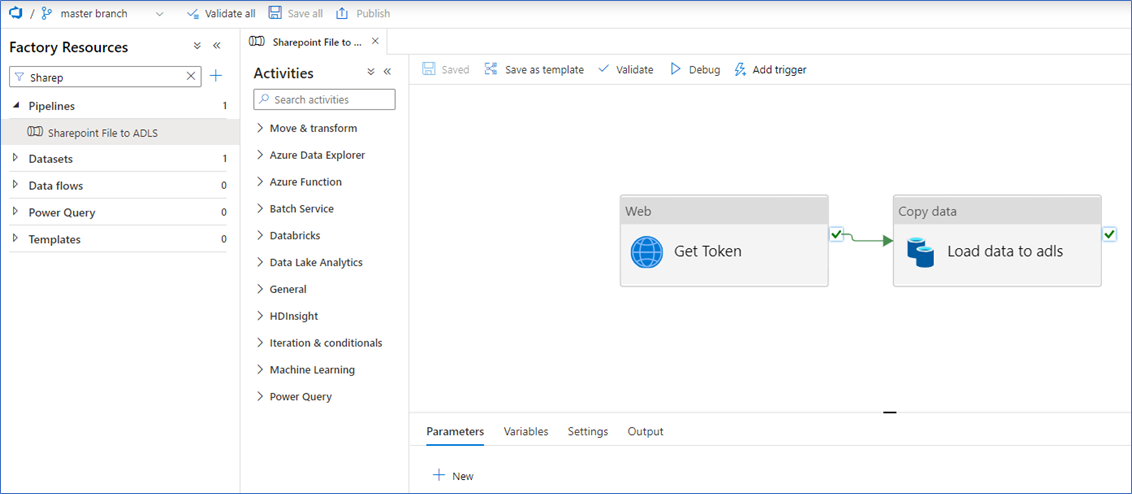The image size is (1132, 494).
Task: Click New to add a parameter
Action: pyautogui.click(x=453, y=476)
